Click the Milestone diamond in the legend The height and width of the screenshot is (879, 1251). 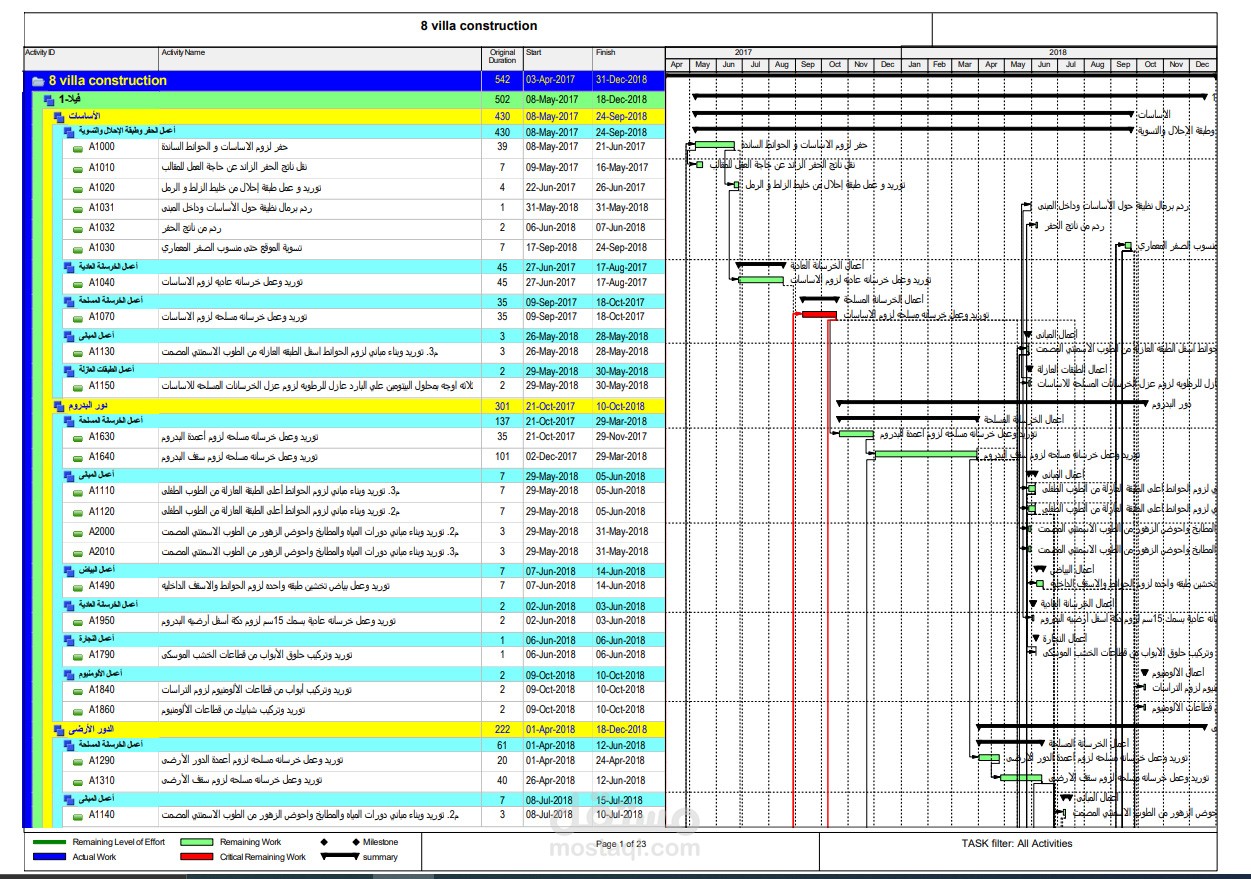[324, 842]
